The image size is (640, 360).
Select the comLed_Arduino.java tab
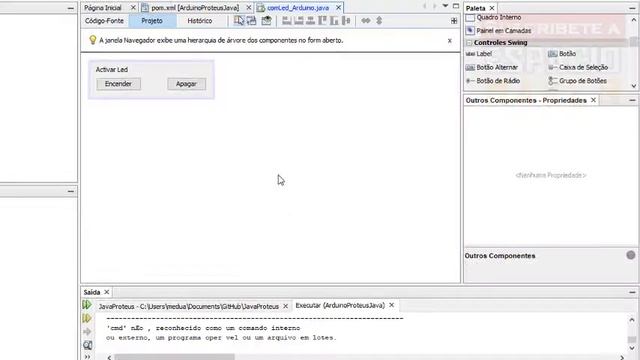coord(298,8)
